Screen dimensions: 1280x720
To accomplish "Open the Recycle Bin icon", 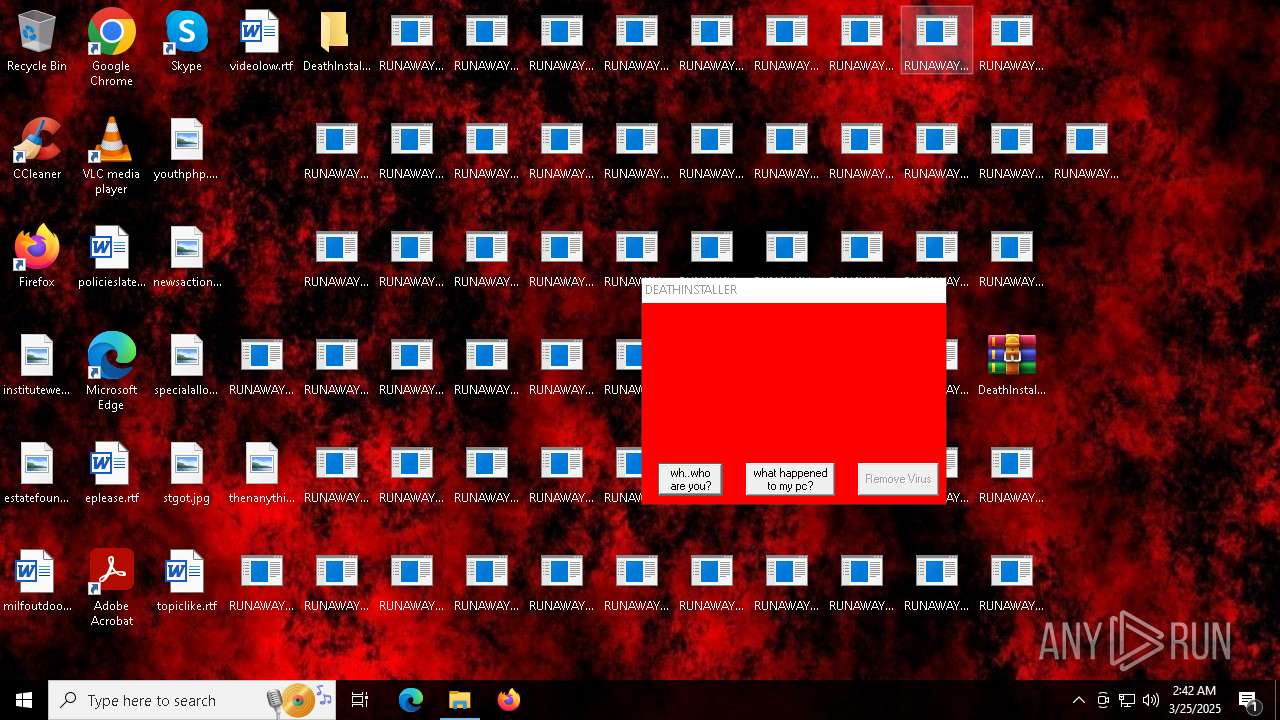I will tap(37, 42).
